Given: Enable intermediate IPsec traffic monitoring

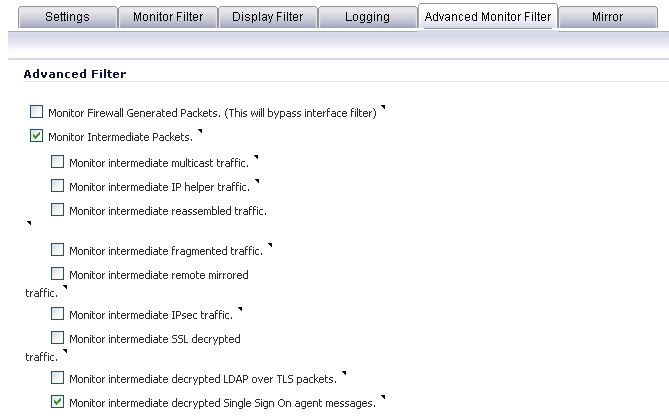Looking at the screenshot, I should [x=58, y=314].
